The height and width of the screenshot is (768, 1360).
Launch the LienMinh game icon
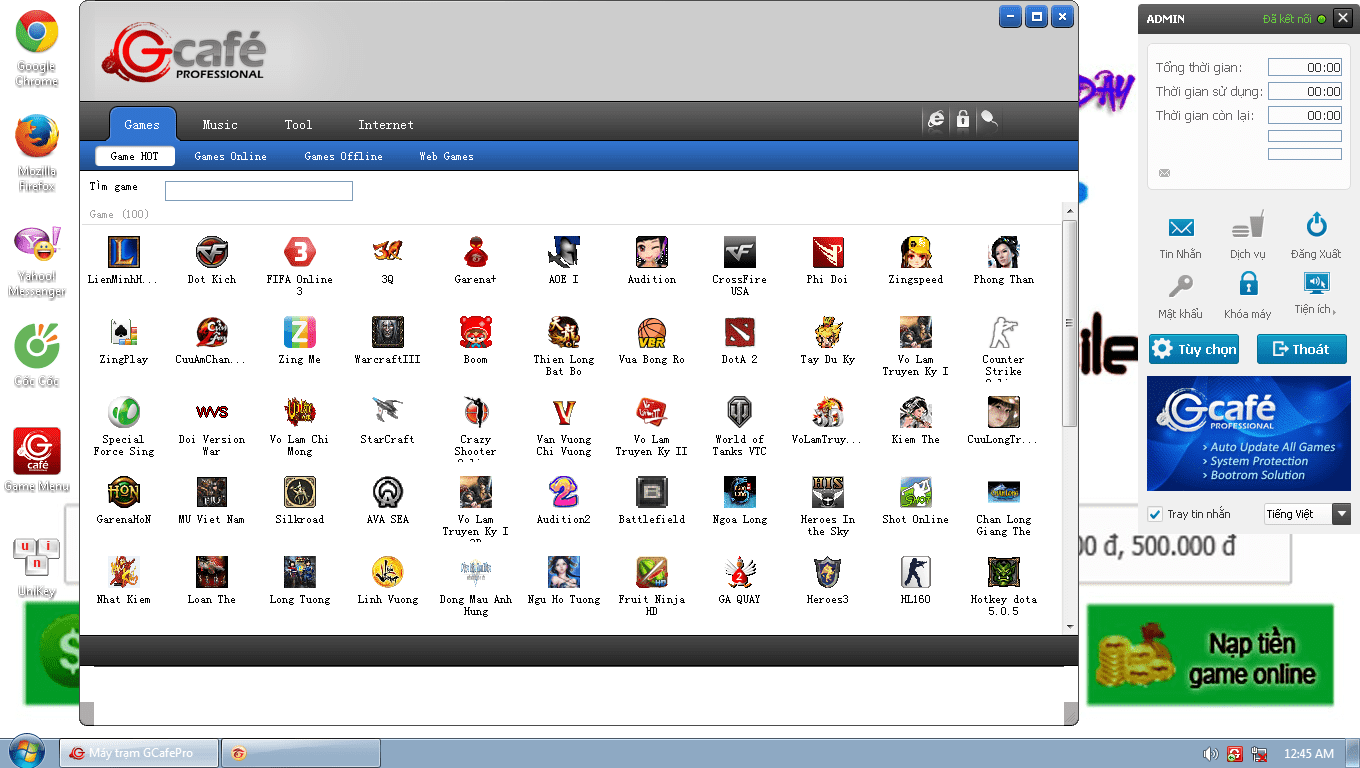coord(123,253)
